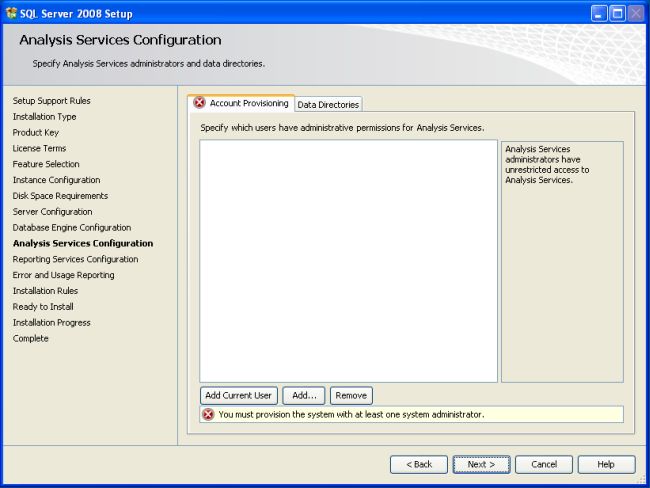Click the Add Current User button
Viewport: 650px width, 488px height.
238,396
